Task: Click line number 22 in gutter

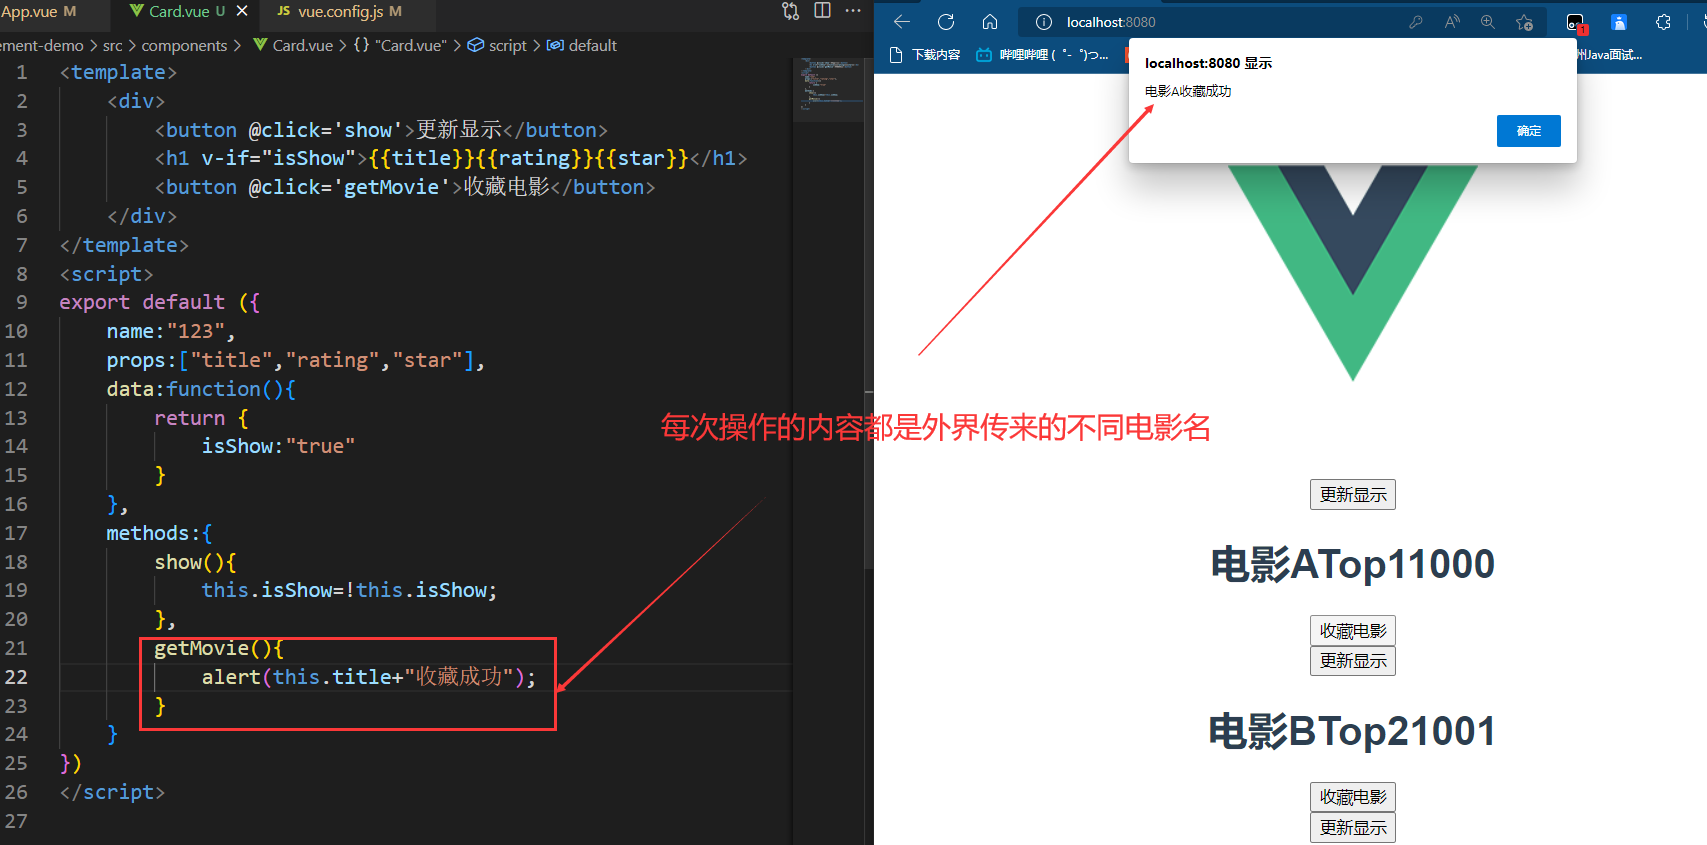Action: (x=16, y=677)
